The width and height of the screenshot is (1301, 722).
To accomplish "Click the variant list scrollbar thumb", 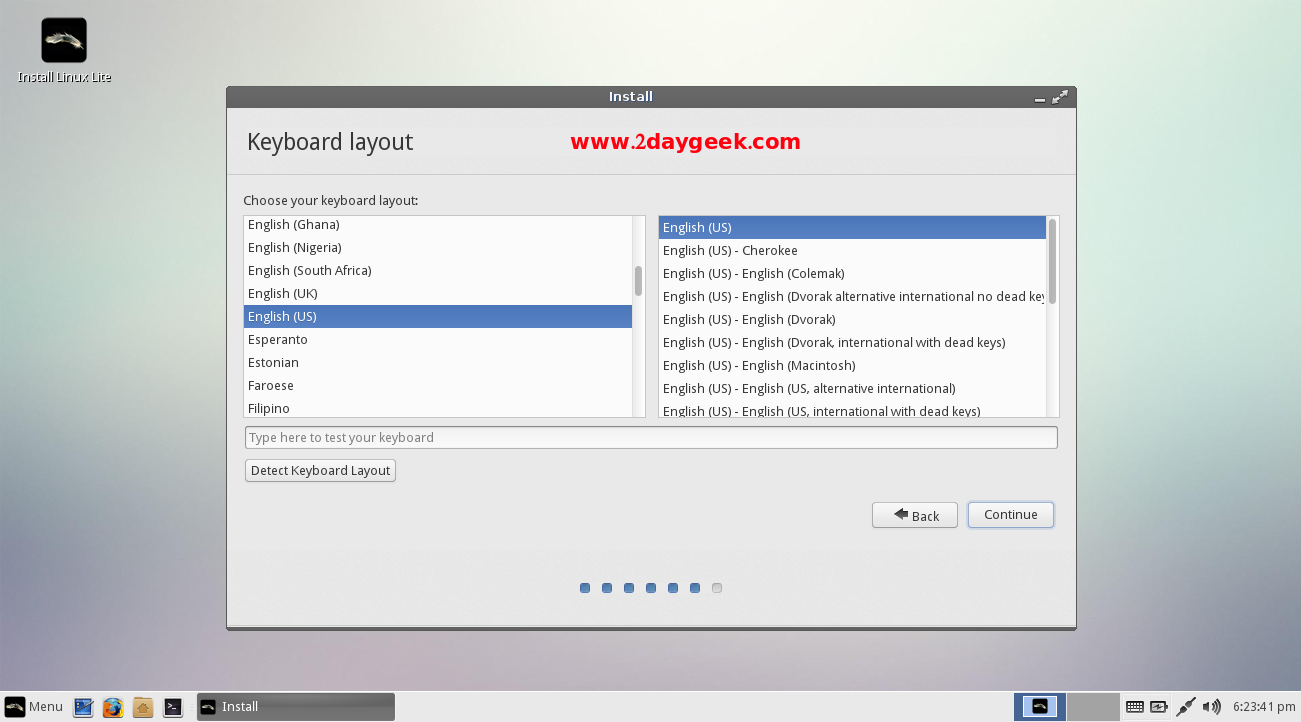I will [x=1052, y=260].
